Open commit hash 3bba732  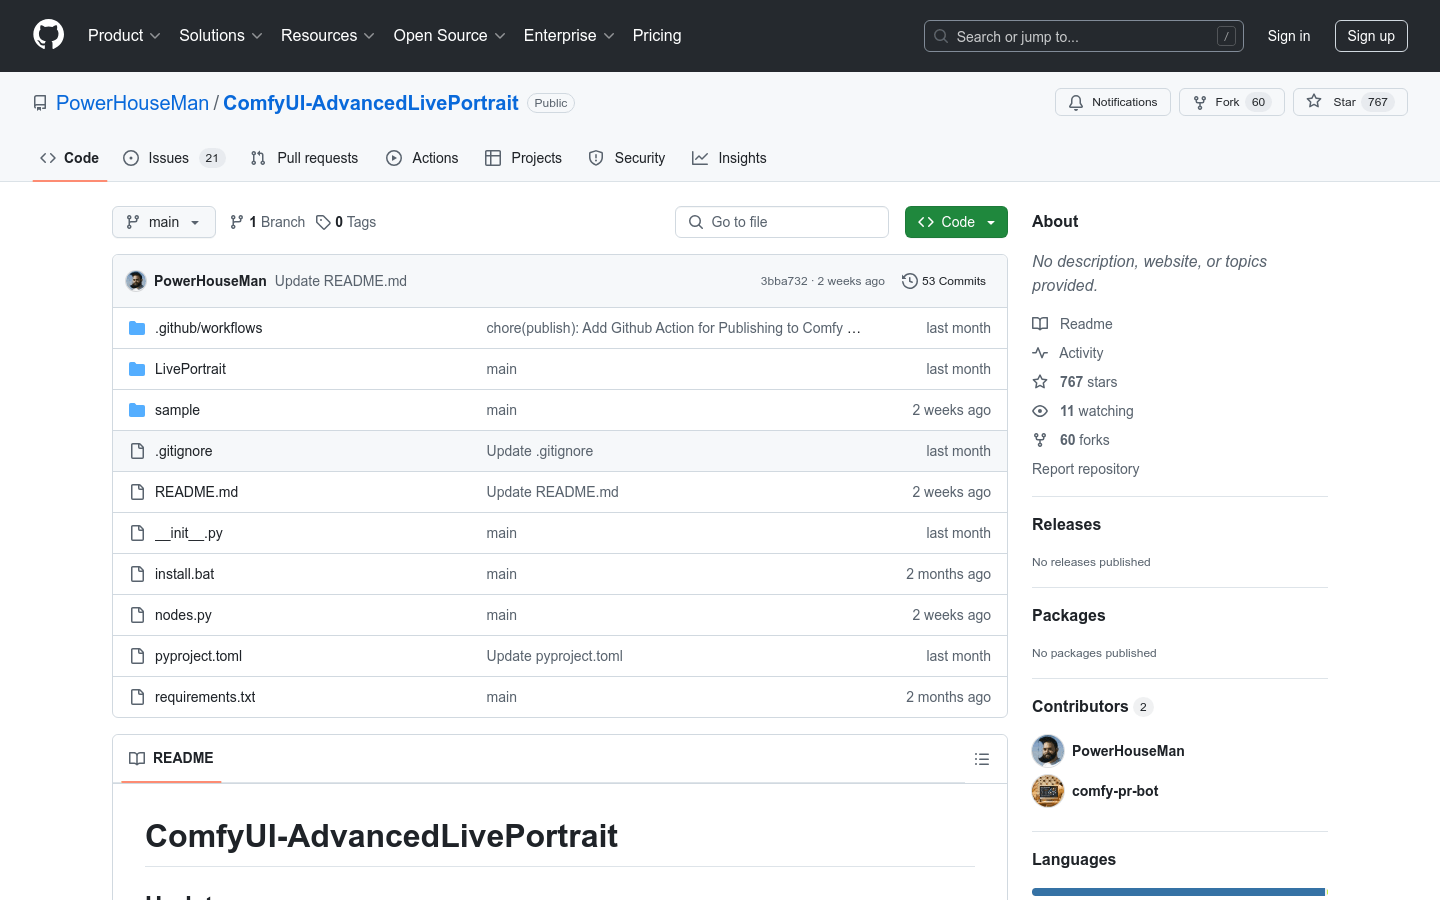tap(784, 281)
